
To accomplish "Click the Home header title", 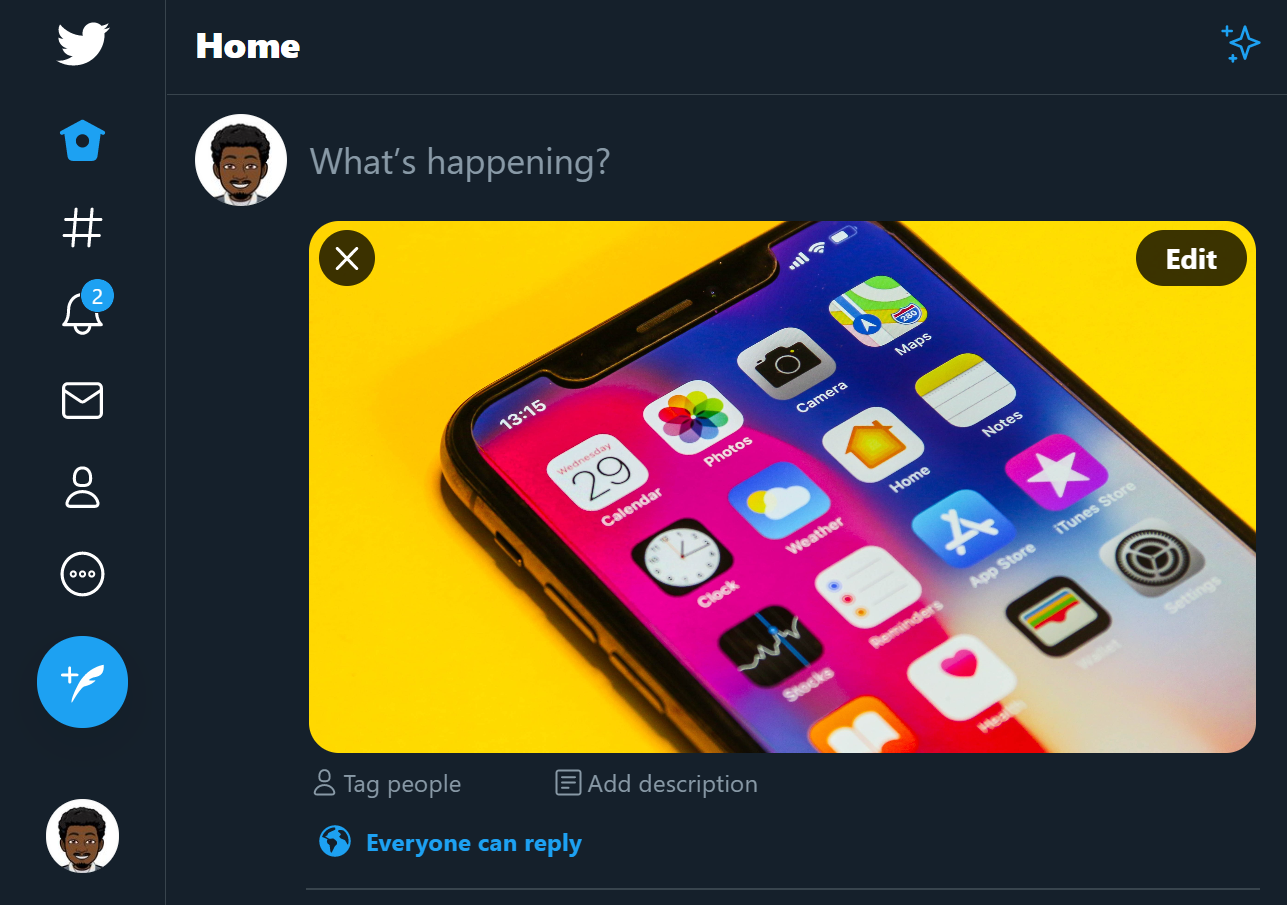I will 248,46.
